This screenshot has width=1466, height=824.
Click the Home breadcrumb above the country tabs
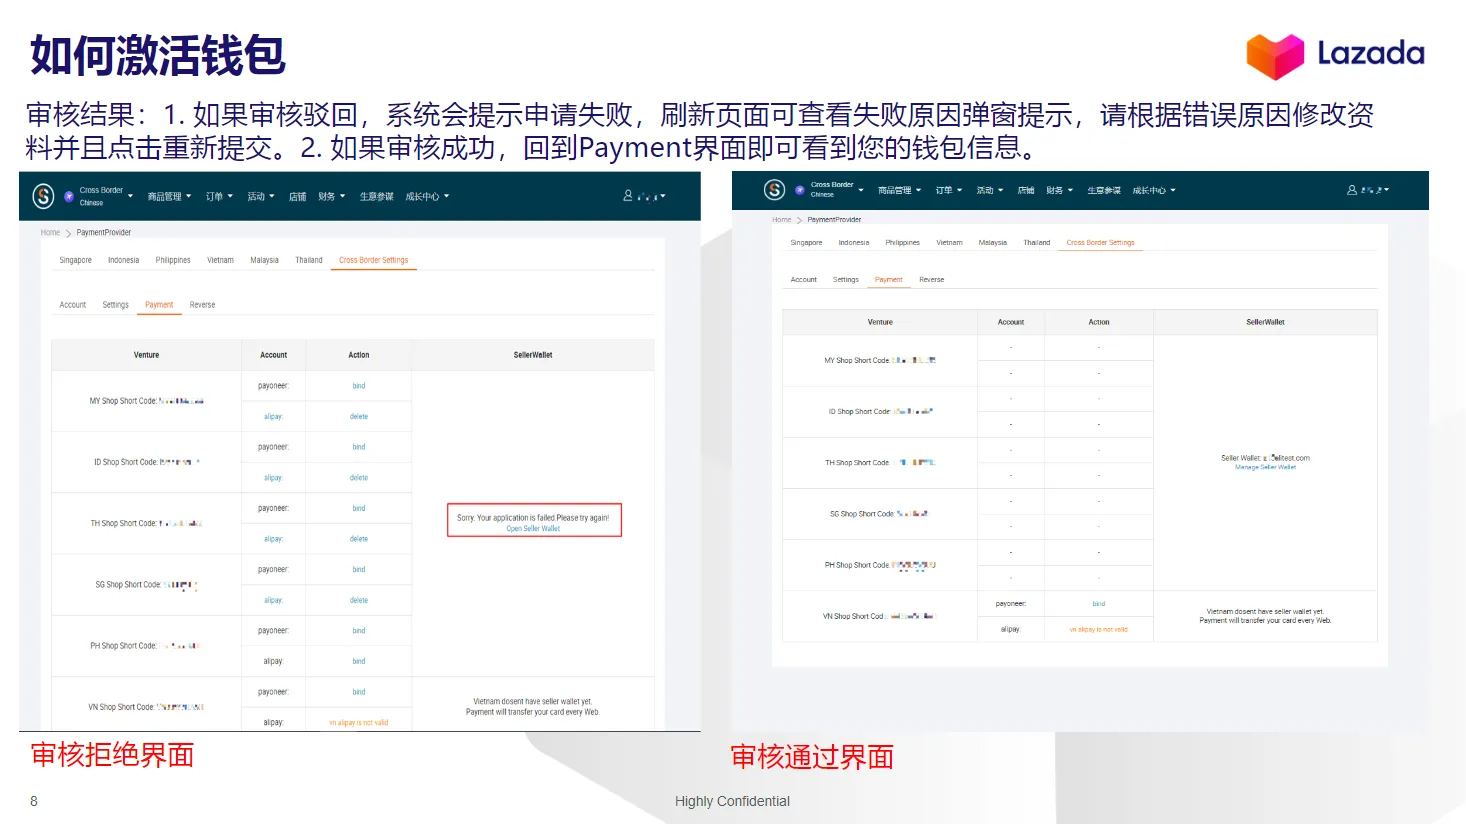(50, 231)
